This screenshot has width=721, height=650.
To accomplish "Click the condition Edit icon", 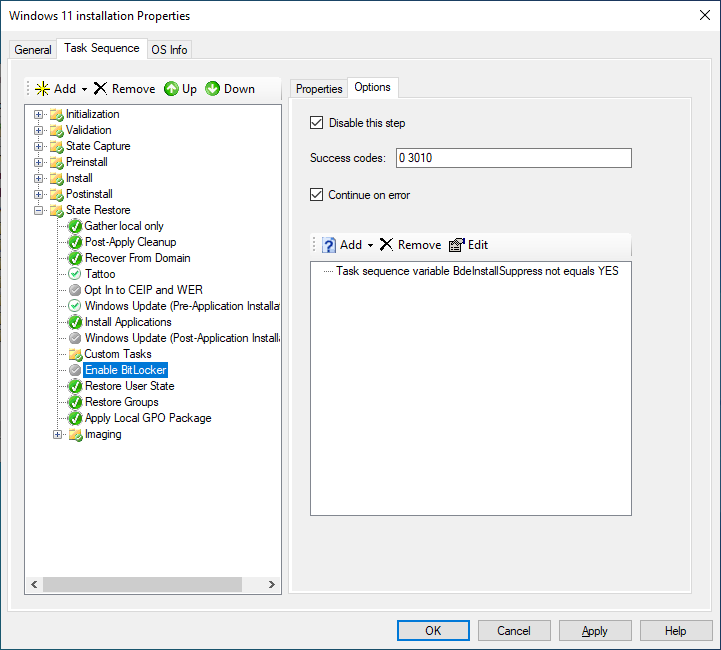I will (x=457, y=245).
